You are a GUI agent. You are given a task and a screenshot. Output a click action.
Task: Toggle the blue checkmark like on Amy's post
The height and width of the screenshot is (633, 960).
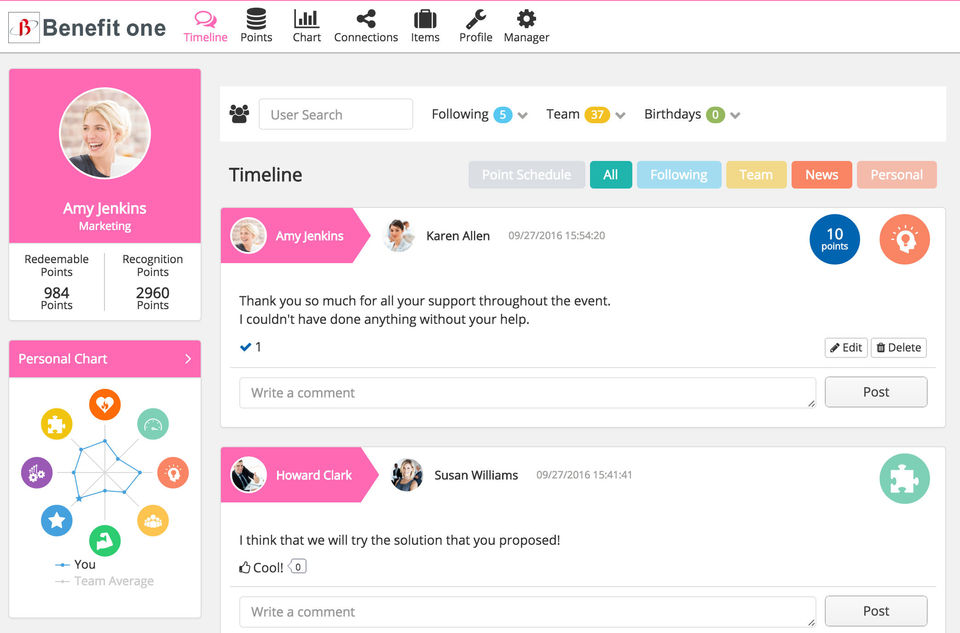point(246,347)
